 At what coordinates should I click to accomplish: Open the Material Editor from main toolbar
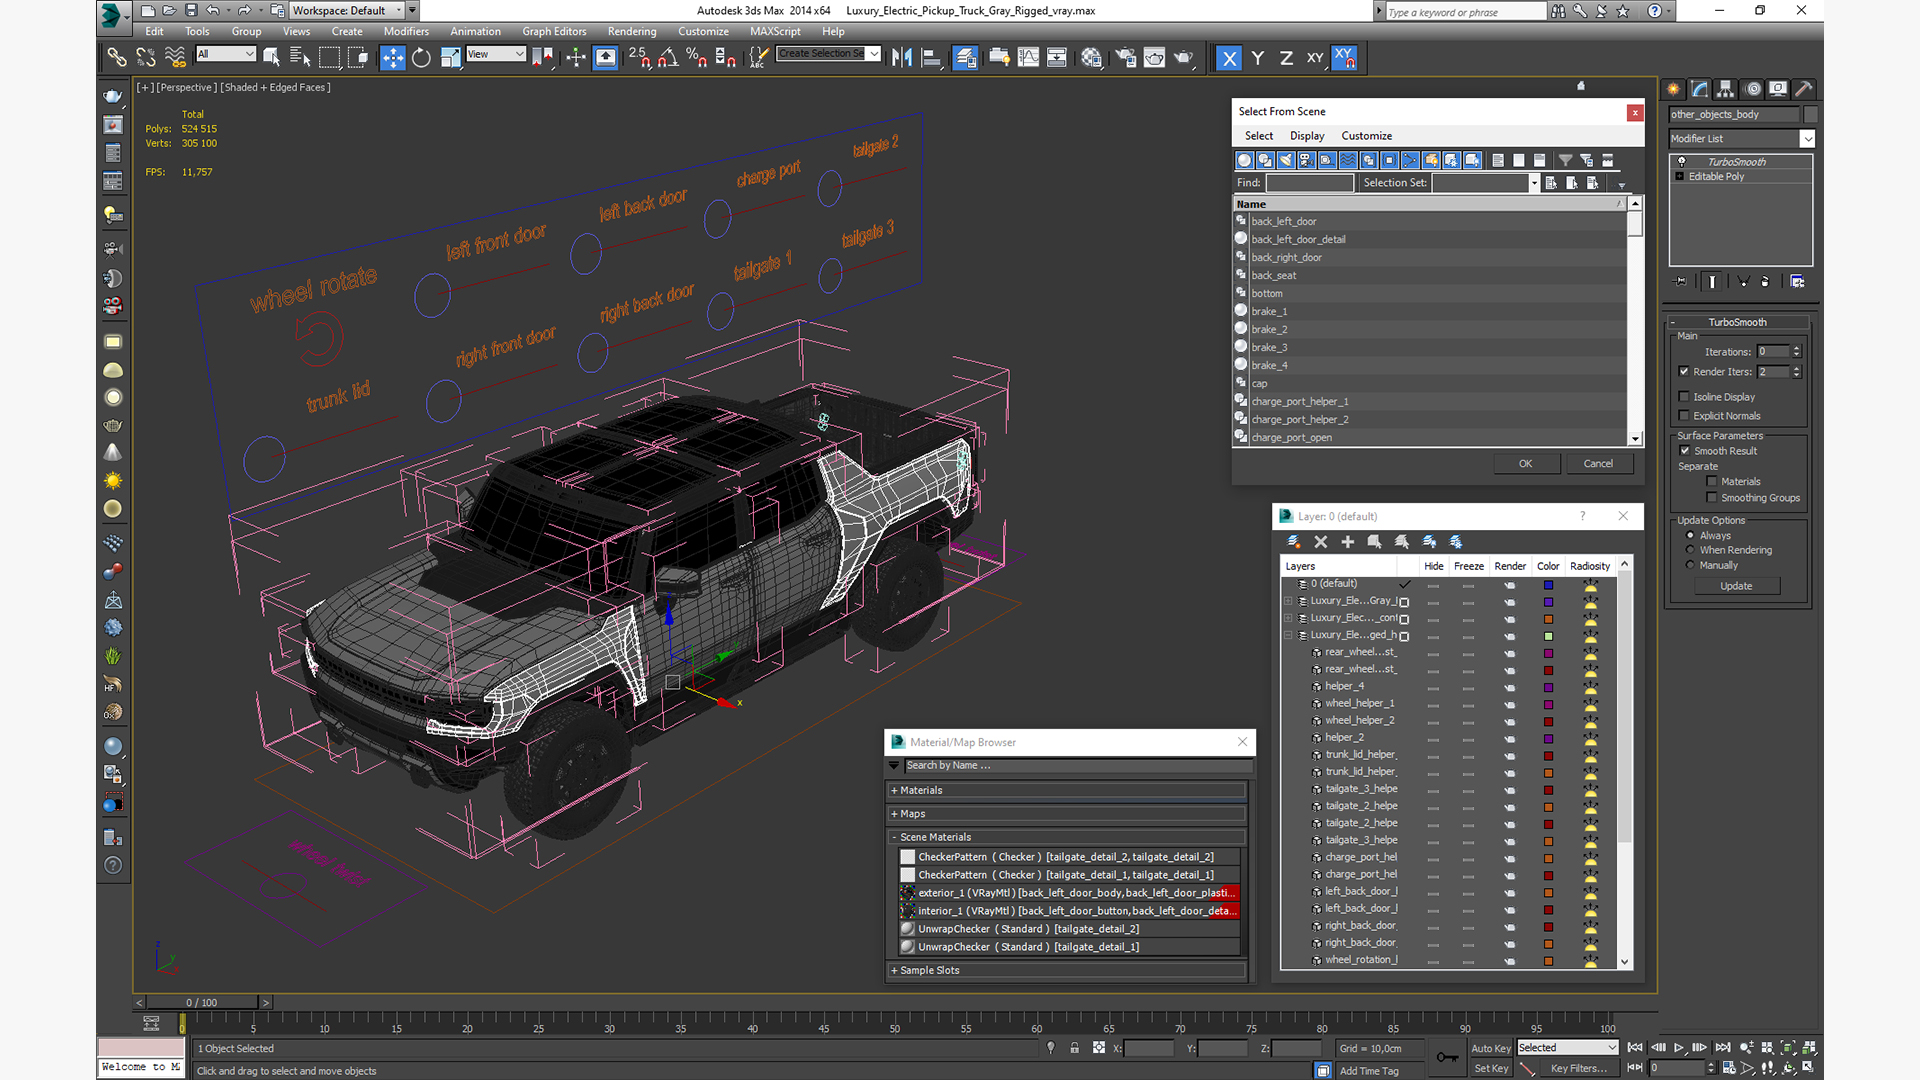1092,58
